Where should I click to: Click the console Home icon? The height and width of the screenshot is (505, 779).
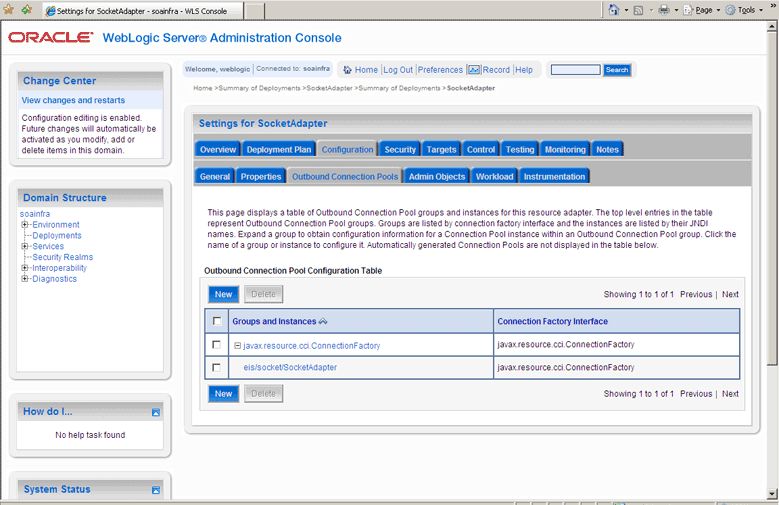(x=348, y=70)
